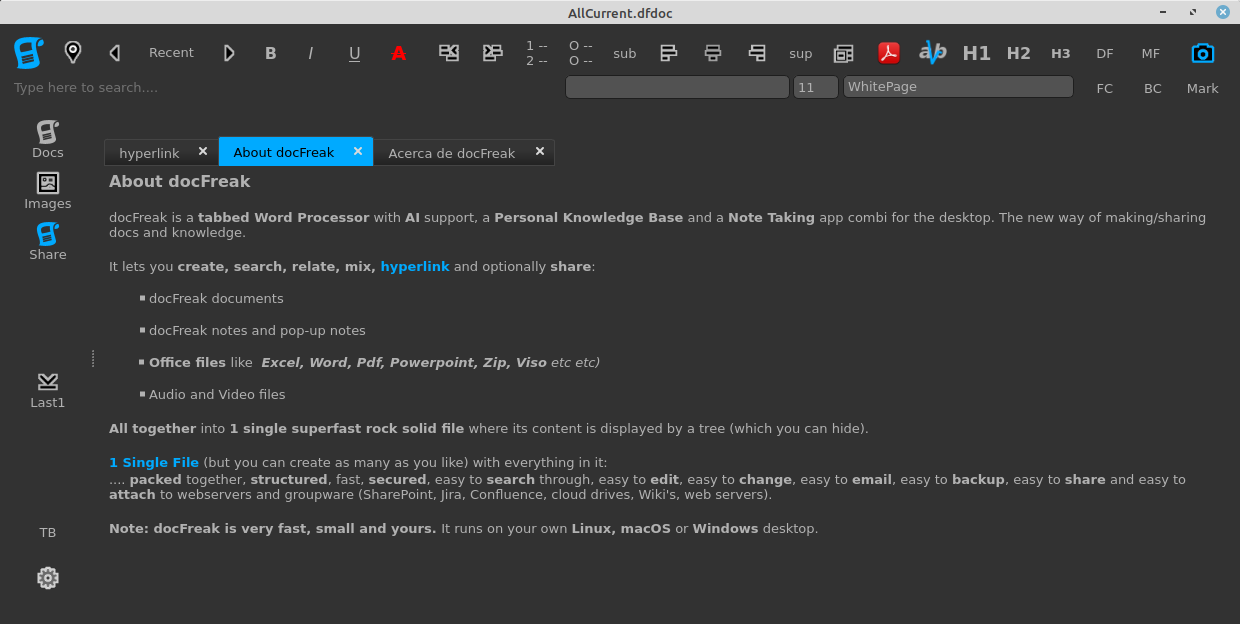Click the BC background color button
The width and height of the screenshot is (1240, 624).
[x=1153, y=89]
